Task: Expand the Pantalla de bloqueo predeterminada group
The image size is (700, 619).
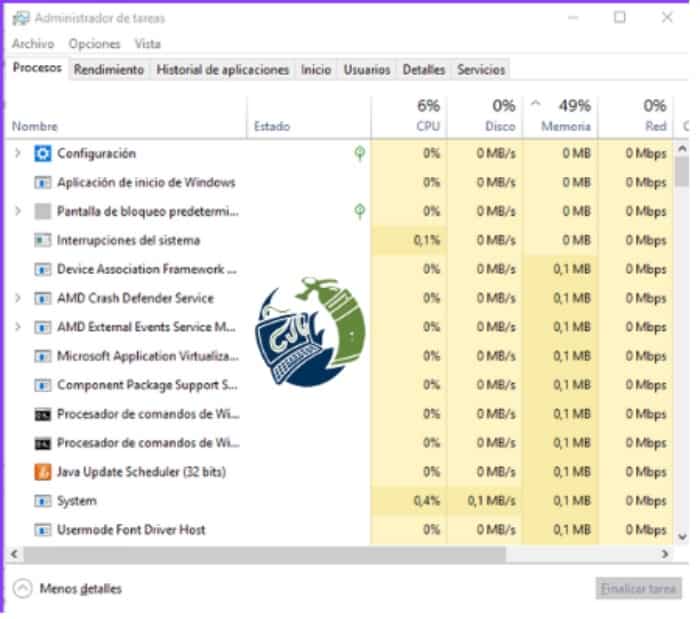Action: (x=18, y=211)
